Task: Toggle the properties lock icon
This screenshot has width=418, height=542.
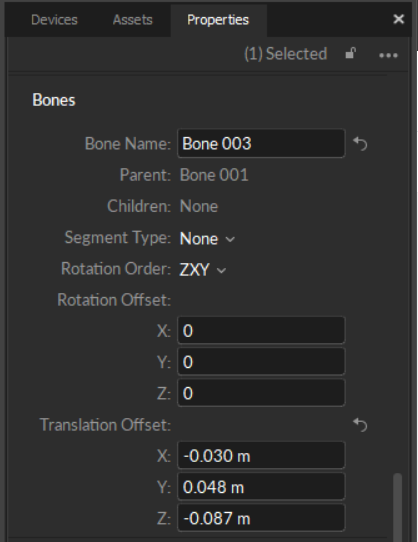Action: pyautogui.click(x=351, y=54)
